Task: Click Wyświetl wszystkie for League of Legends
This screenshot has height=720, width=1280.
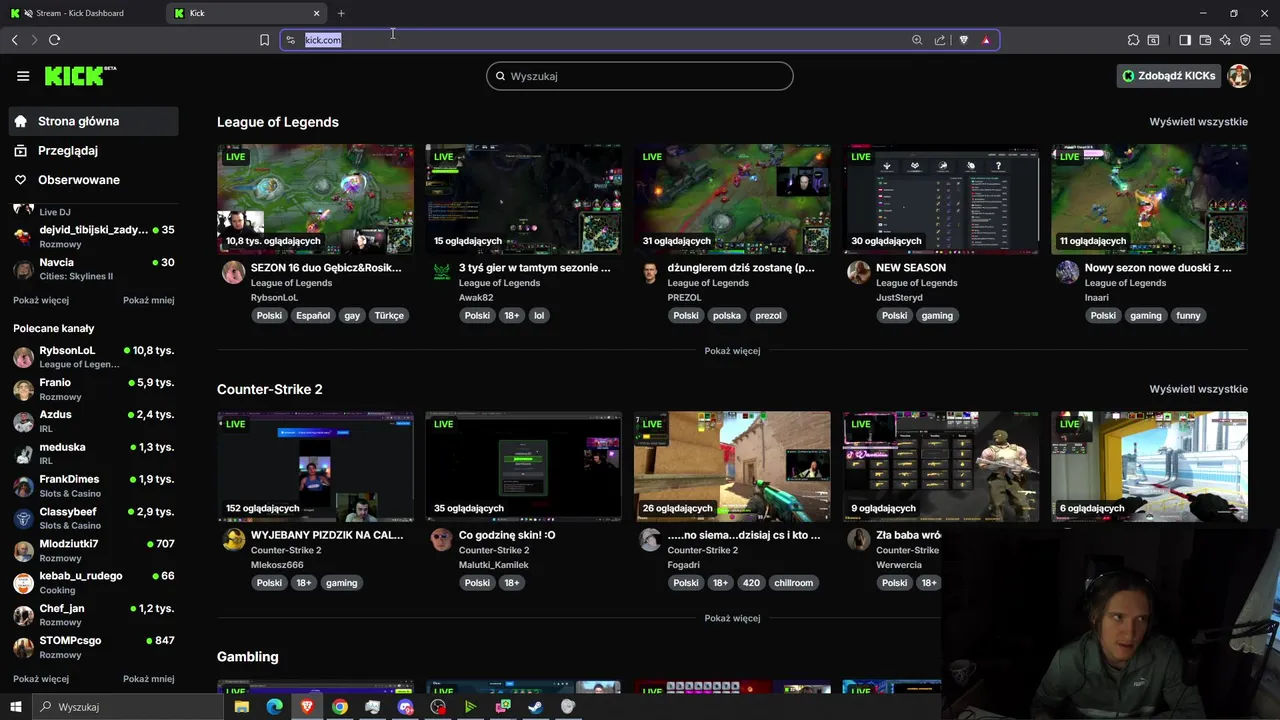Action: [x=1198, y=122]
